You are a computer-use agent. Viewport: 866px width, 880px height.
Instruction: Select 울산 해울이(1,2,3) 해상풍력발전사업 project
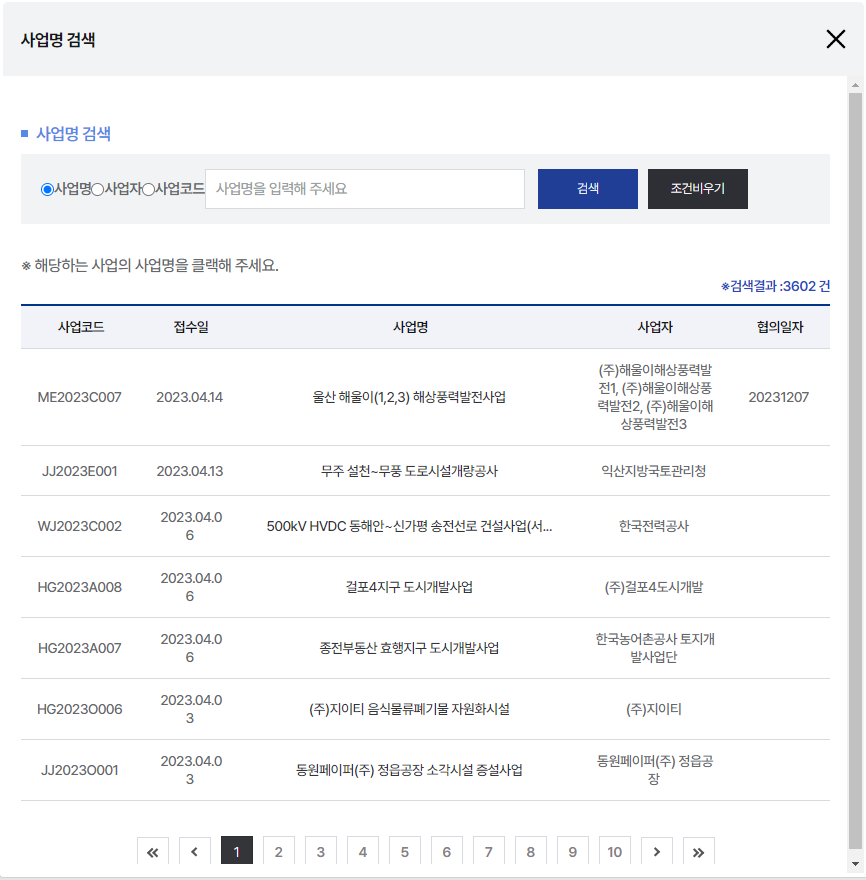coord(409,397)
